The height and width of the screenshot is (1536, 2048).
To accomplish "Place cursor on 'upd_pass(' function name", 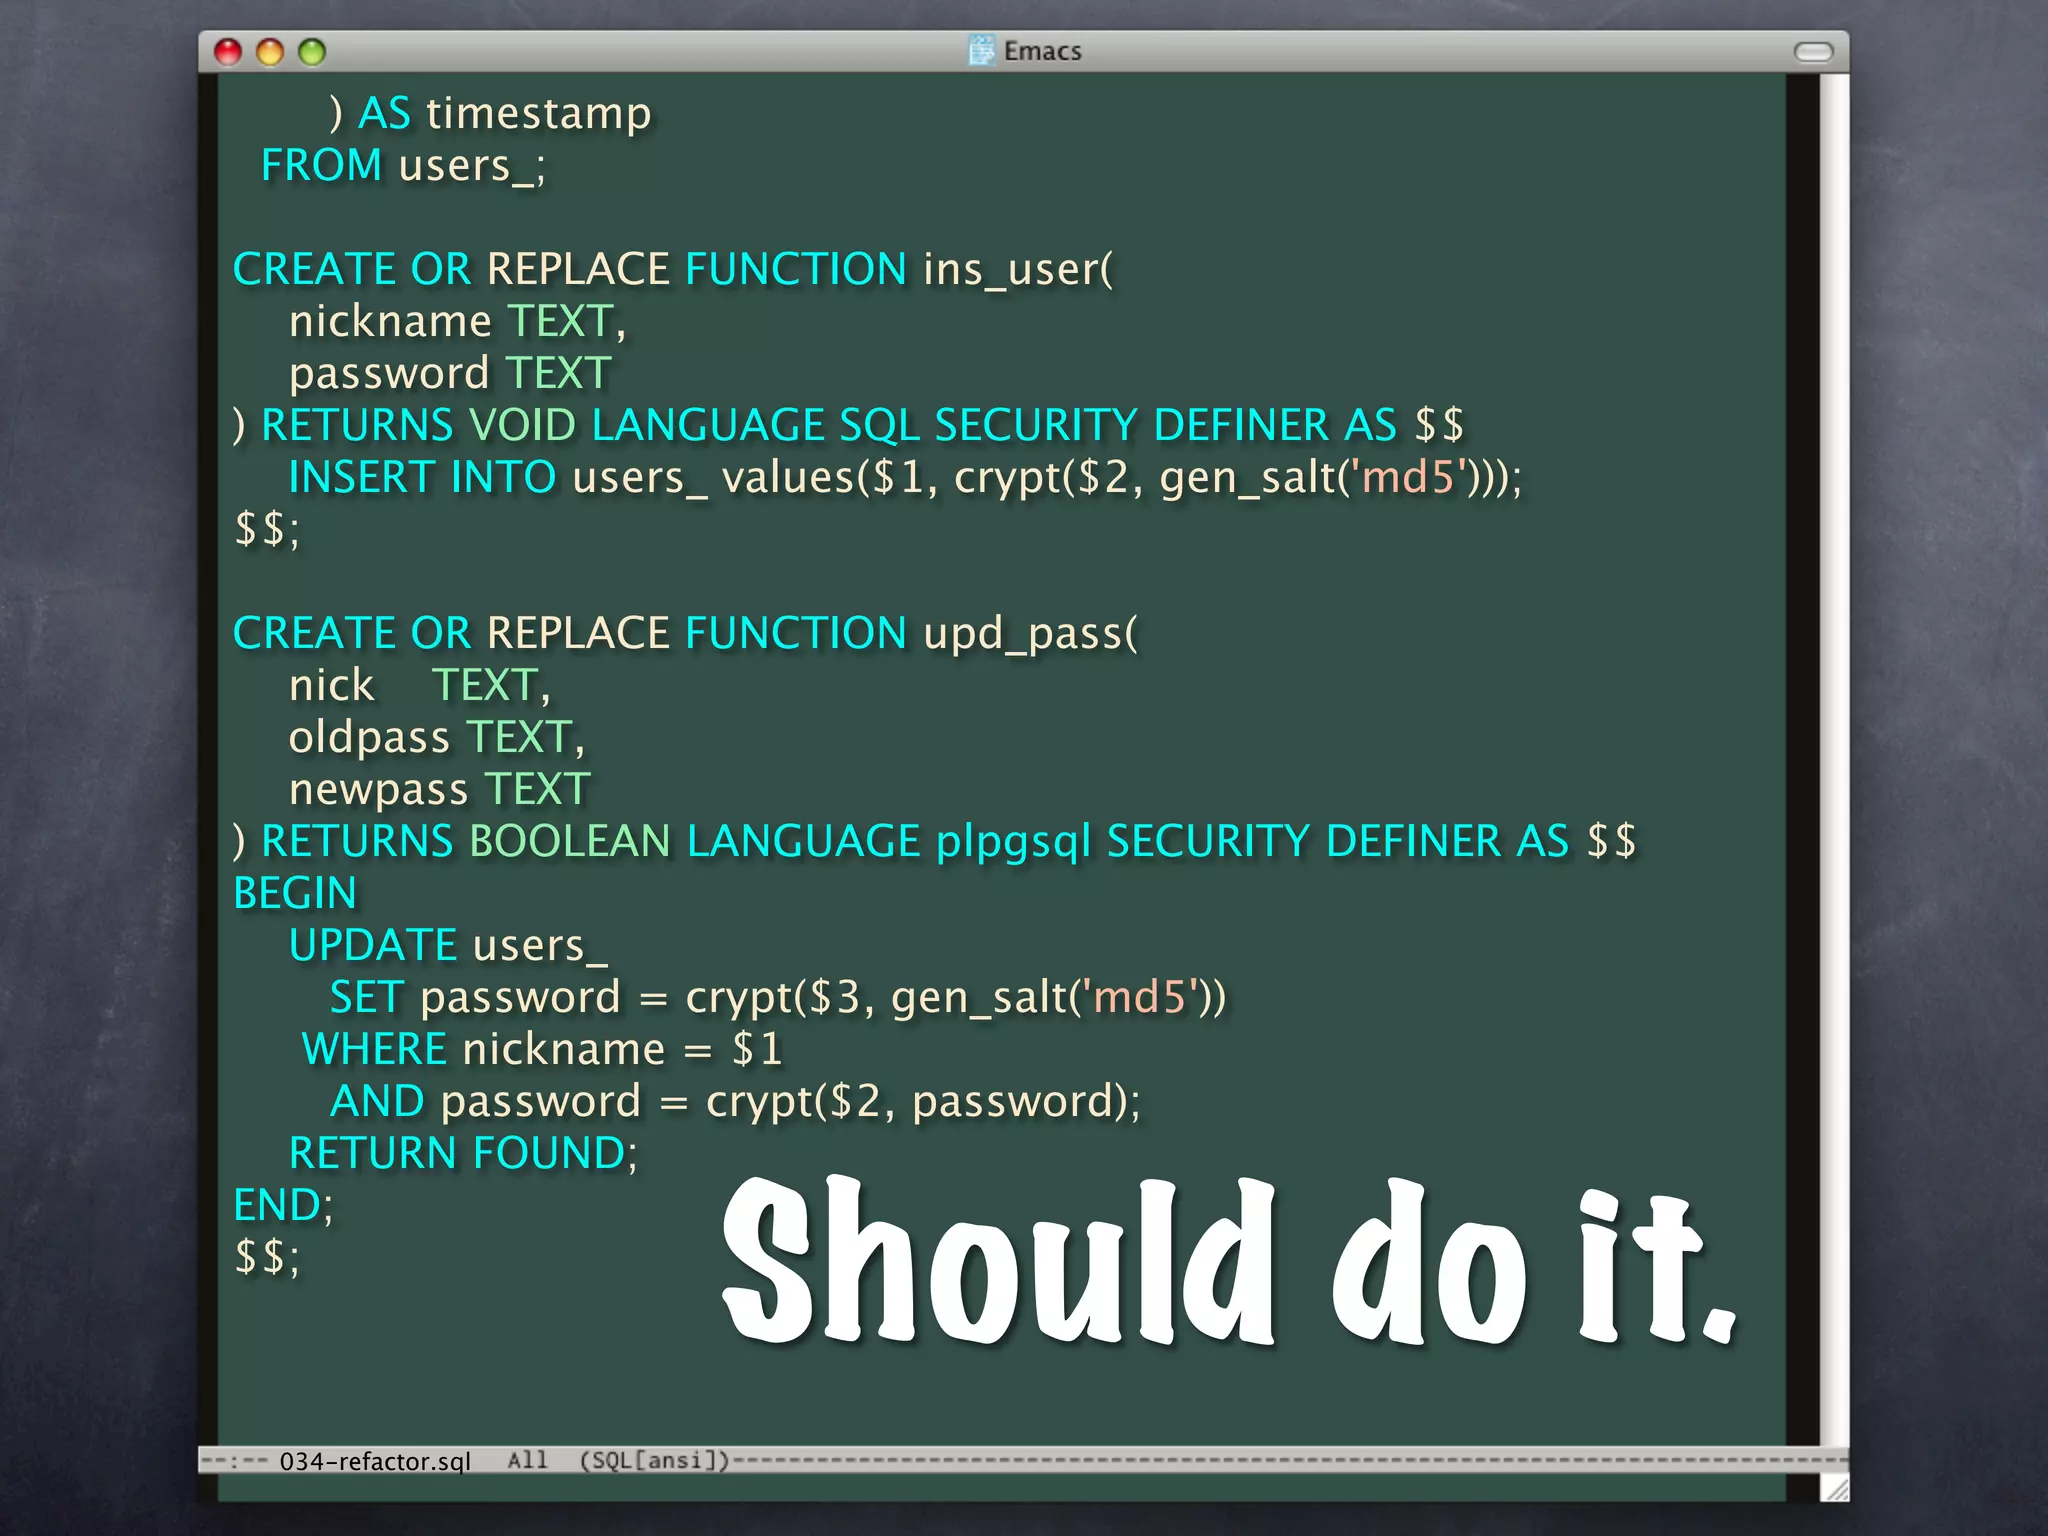I will [1030, 634].
